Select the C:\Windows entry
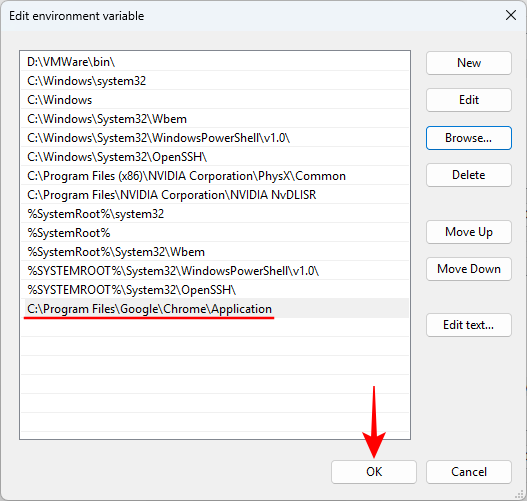 coord(215,100)
